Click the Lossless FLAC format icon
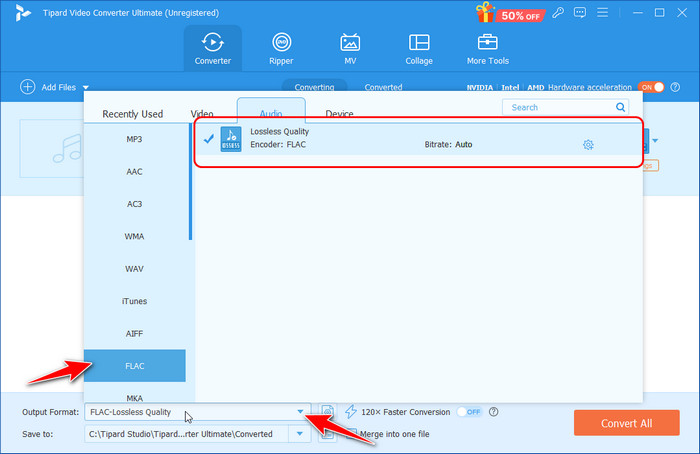The height and width of the screenshot is (454, 700). [231, 139]
